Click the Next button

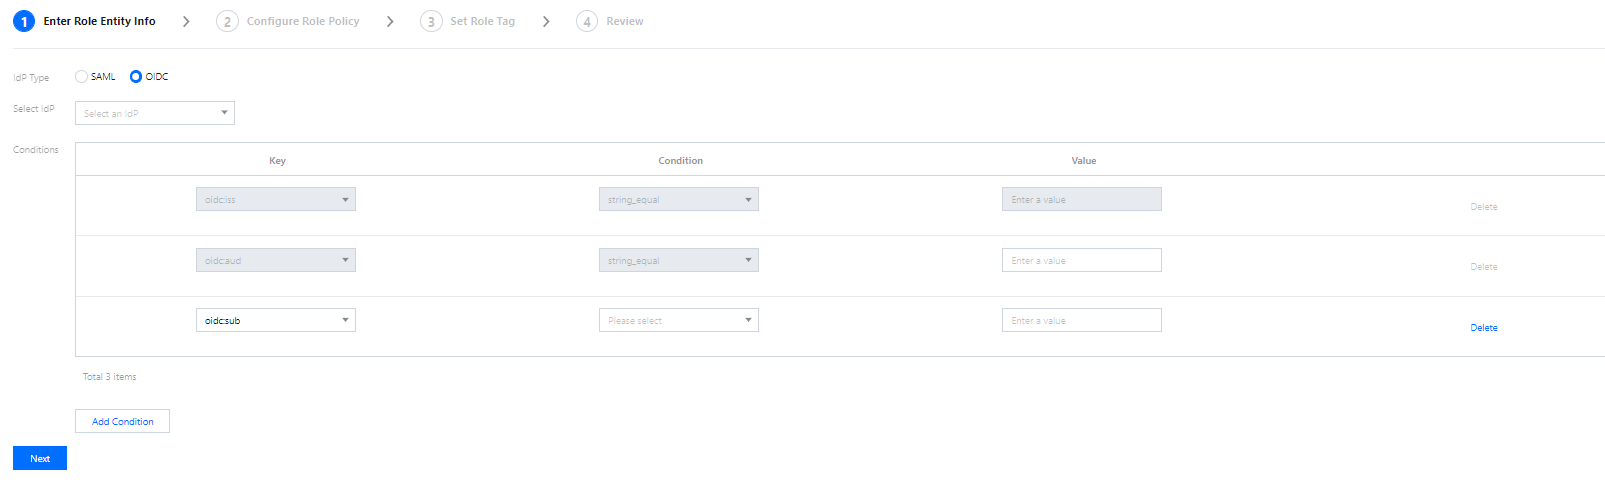pyautogui.click(x=40, y=458)
